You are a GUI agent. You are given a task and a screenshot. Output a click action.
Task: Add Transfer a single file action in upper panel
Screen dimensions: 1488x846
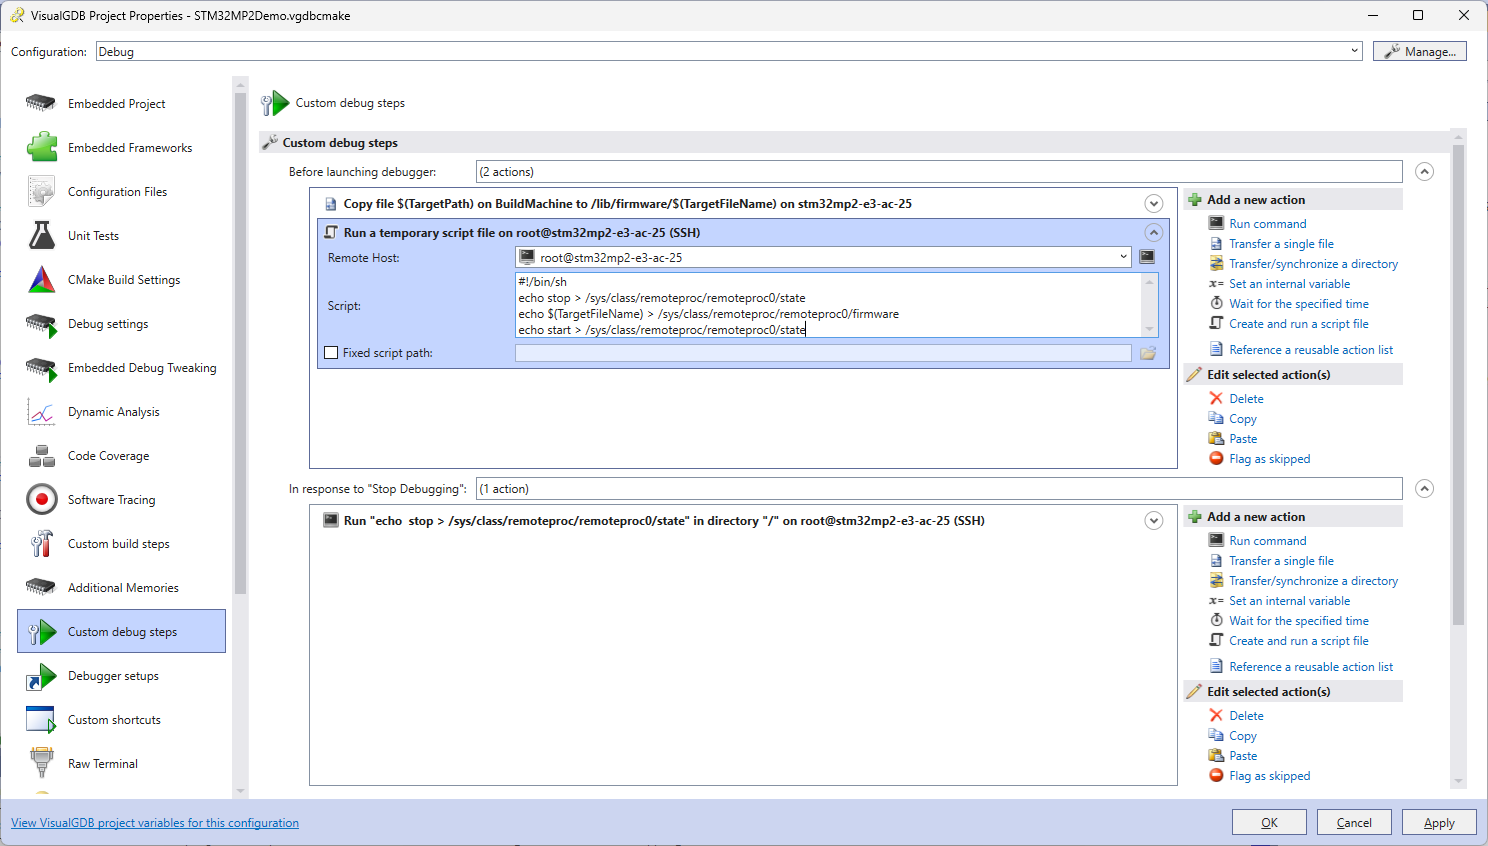click(1281, 244)
